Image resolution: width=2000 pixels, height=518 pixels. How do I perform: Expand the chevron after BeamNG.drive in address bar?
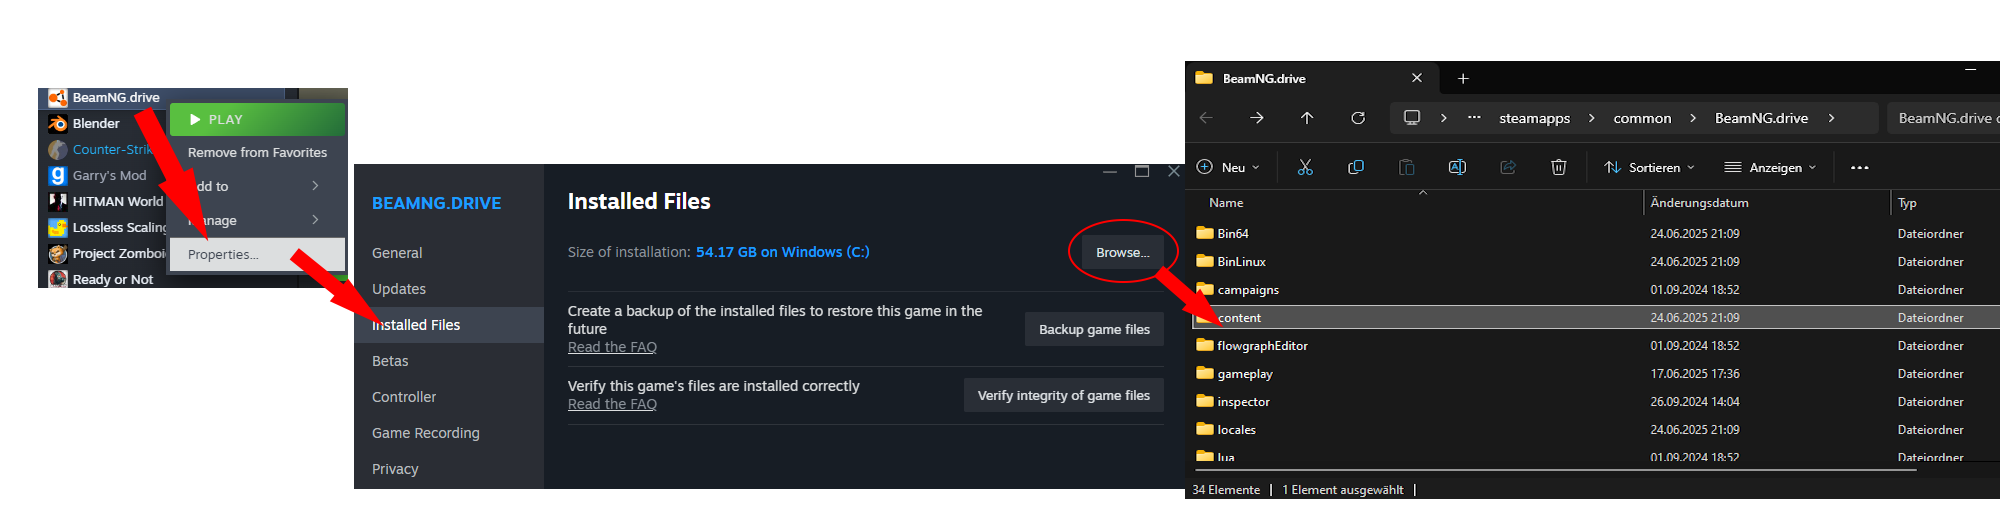tap(1831, 118)
